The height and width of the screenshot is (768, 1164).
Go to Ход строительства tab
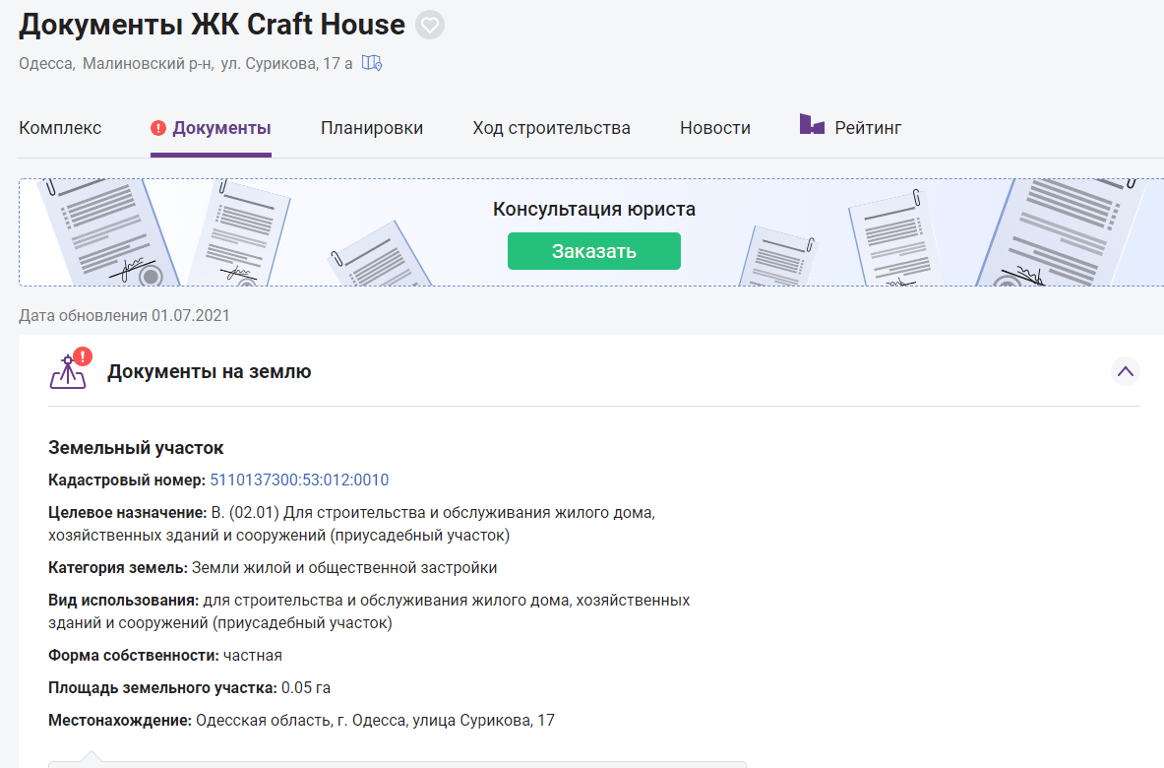pyautogui.click(x=552, y=128)
